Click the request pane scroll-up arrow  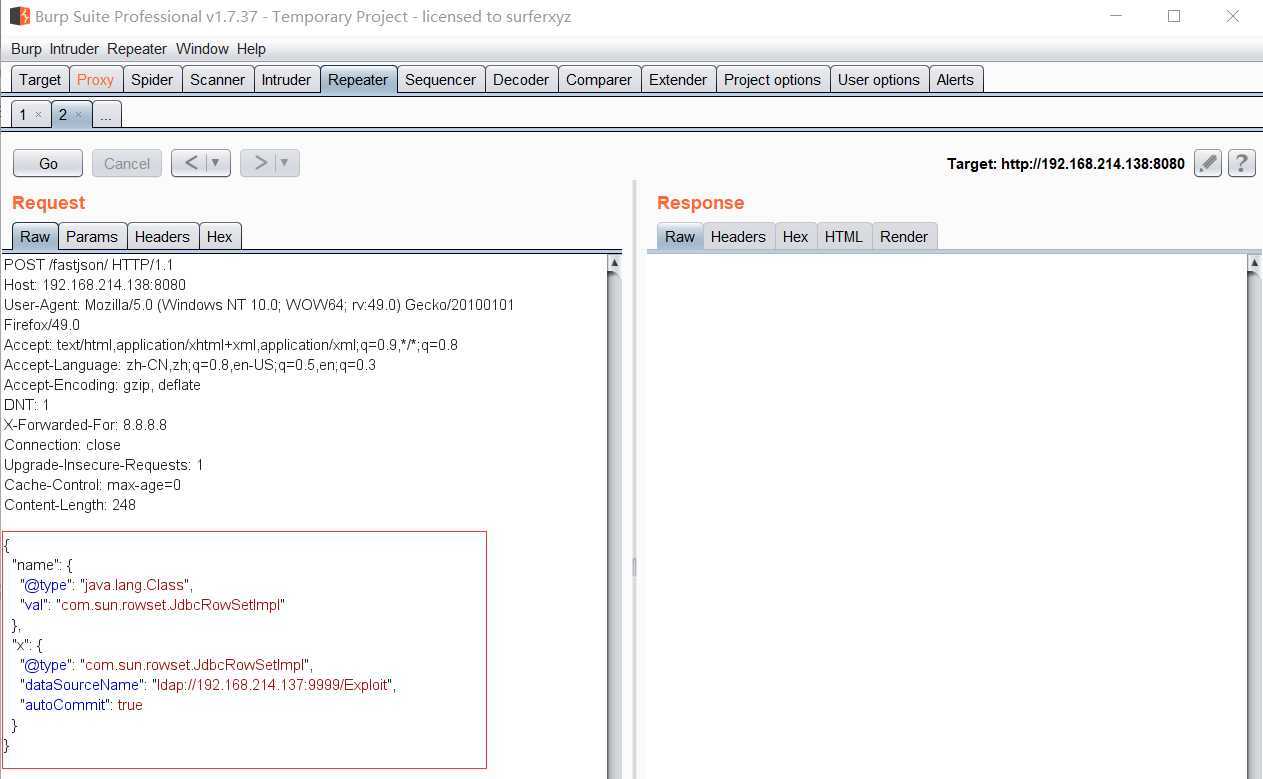[614, 263]
